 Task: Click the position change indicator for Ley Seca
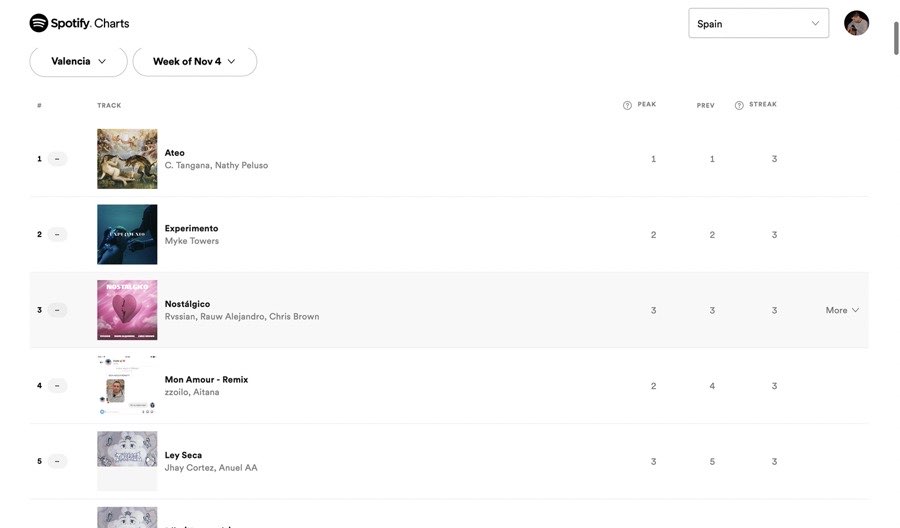[57, 462]
